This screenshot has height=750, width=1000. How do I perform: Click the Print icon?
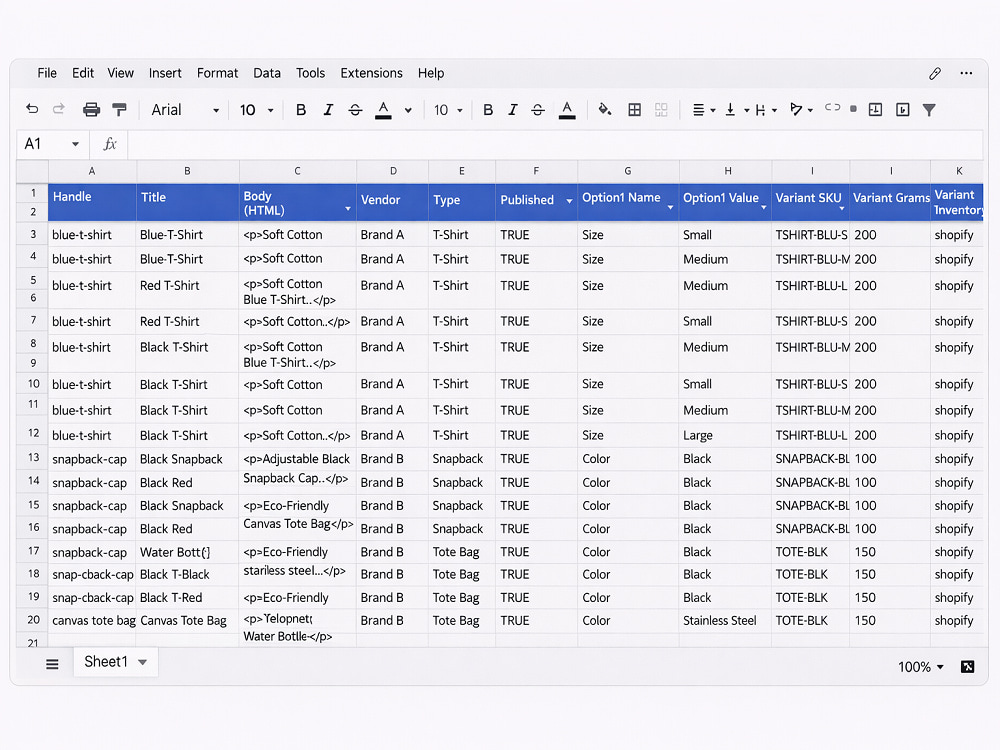point(92,110)
